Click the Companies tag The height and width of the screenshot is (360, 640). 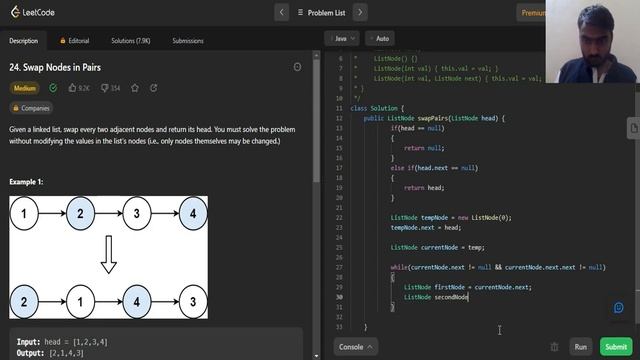point(31,108)
